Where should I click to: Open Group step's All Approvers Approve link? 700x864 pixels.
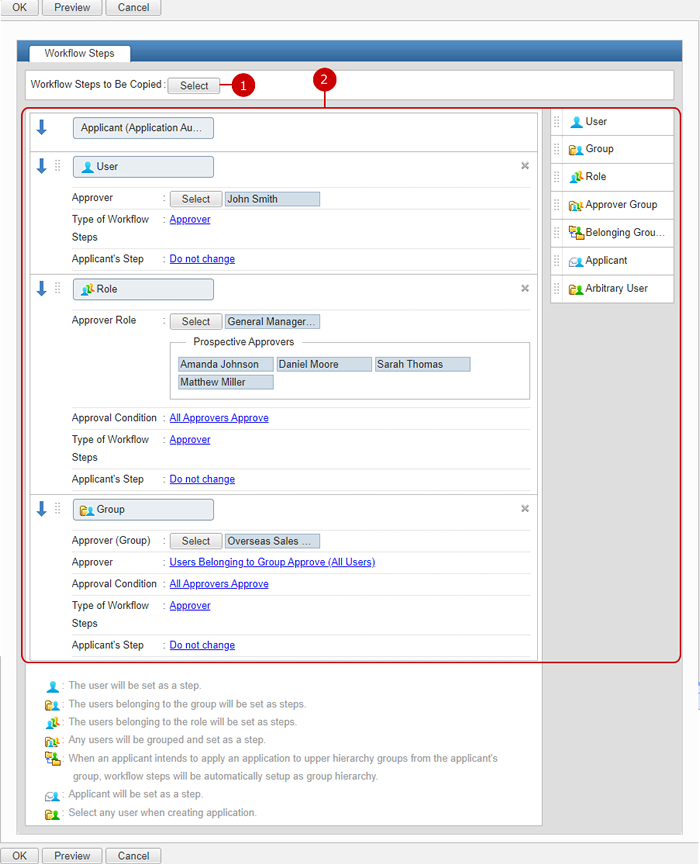[x=219, y=584]
